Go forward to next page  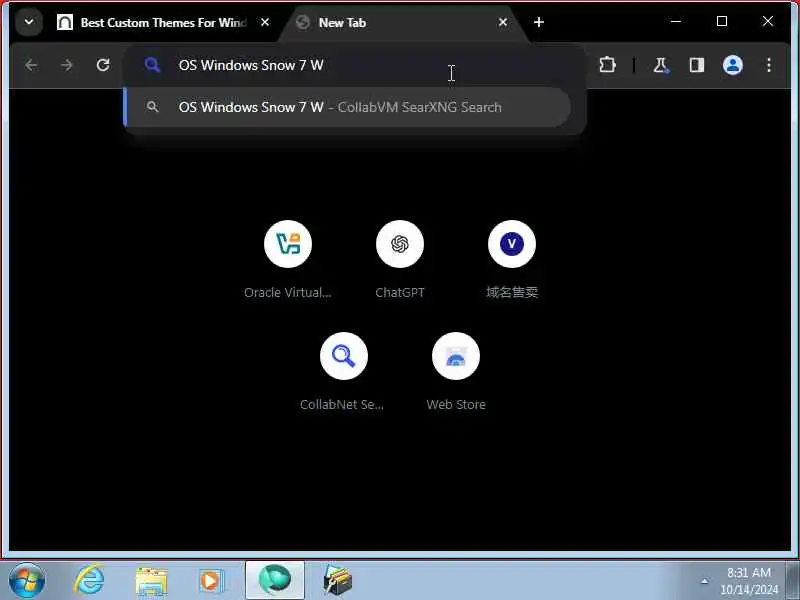click(x=67, y=65)
